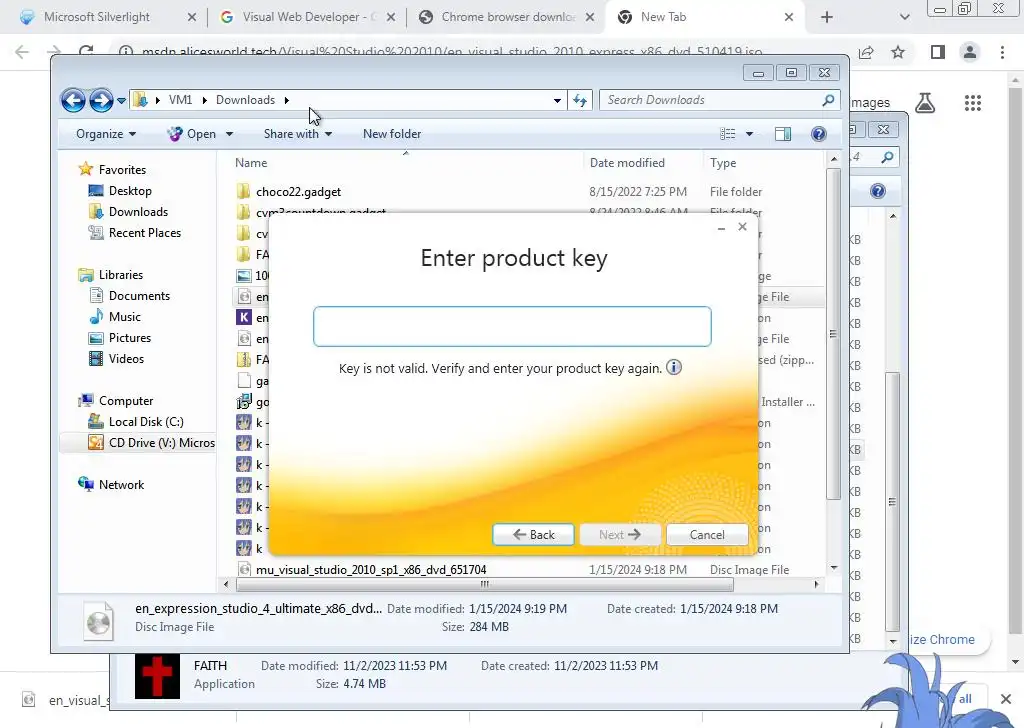This screenshot has height=728, width=1024.
Task: Open the Music library
Action: click(x=125, y=317)
